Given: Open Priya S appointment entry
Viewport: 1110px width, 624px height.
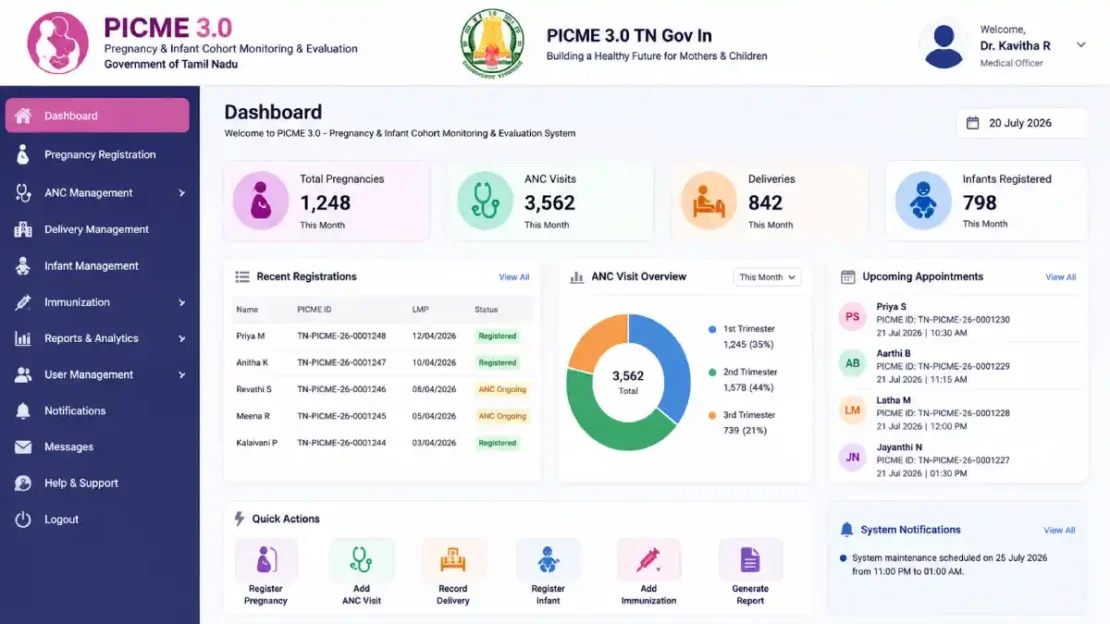Looking at the screenshot, I should click(957, 319).
